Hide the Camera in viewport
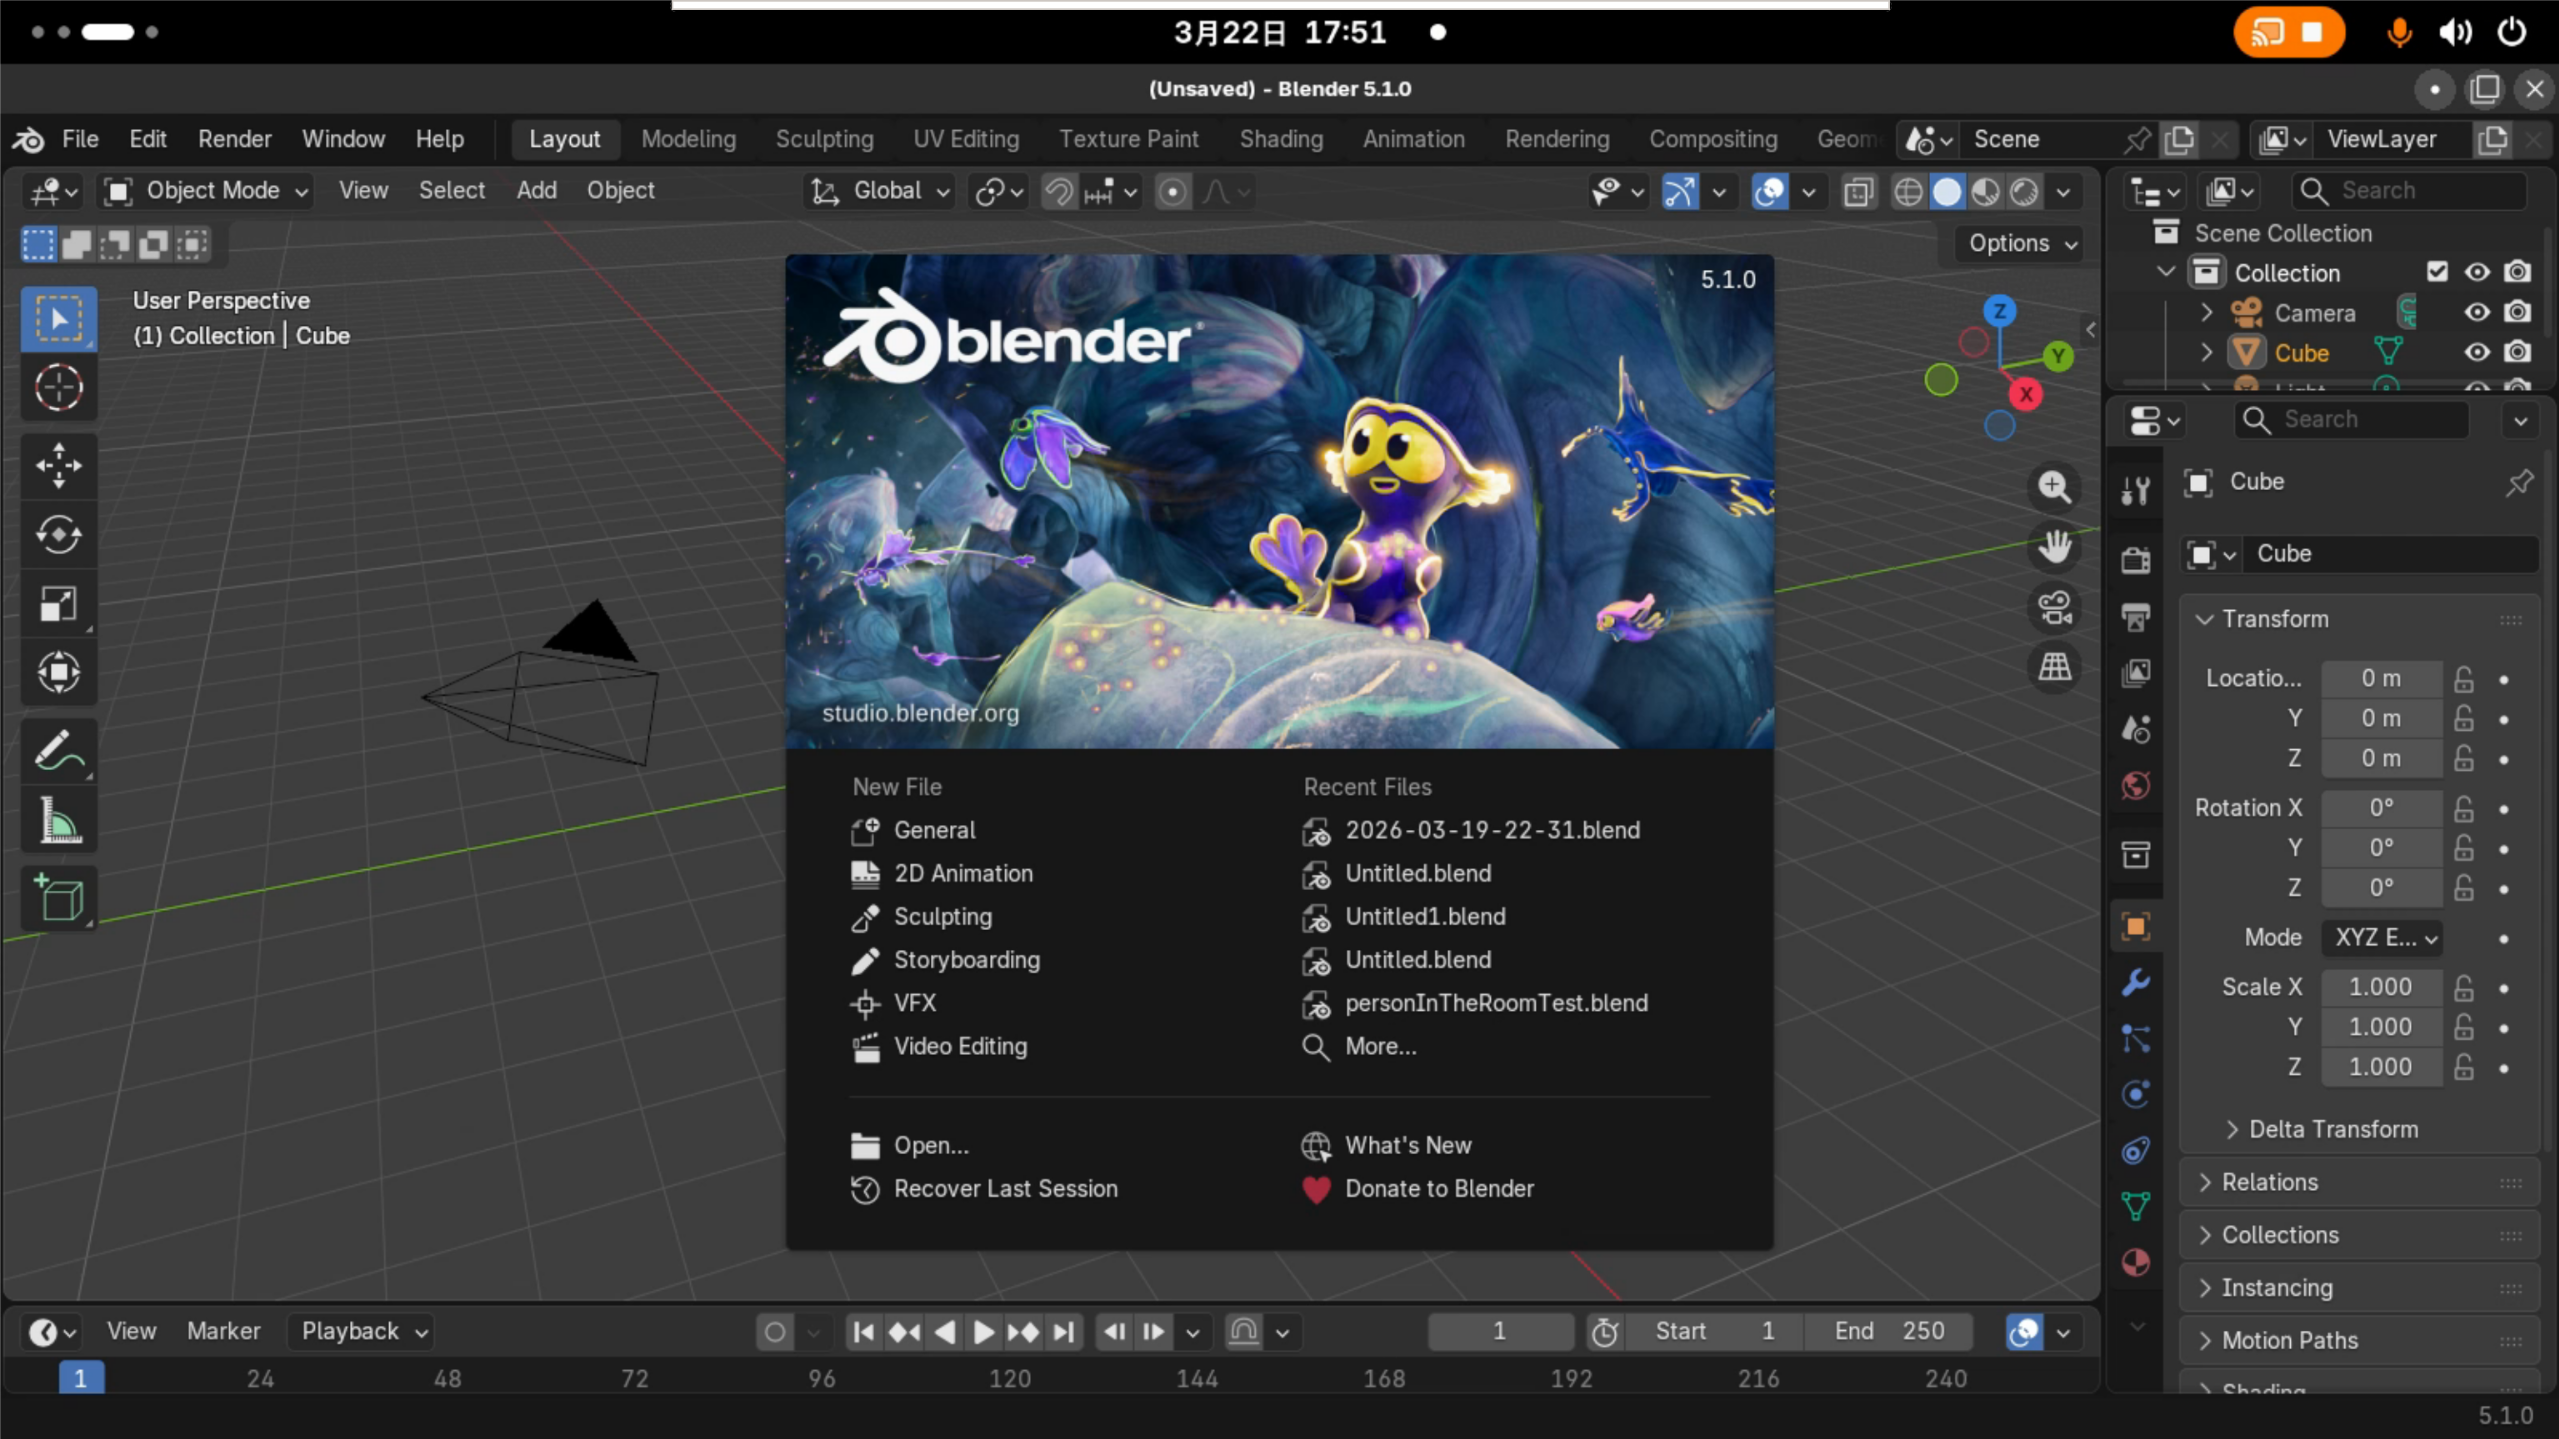Screen dimensions: 2559x1439 pyautogui.click(x=2477, y=313)
